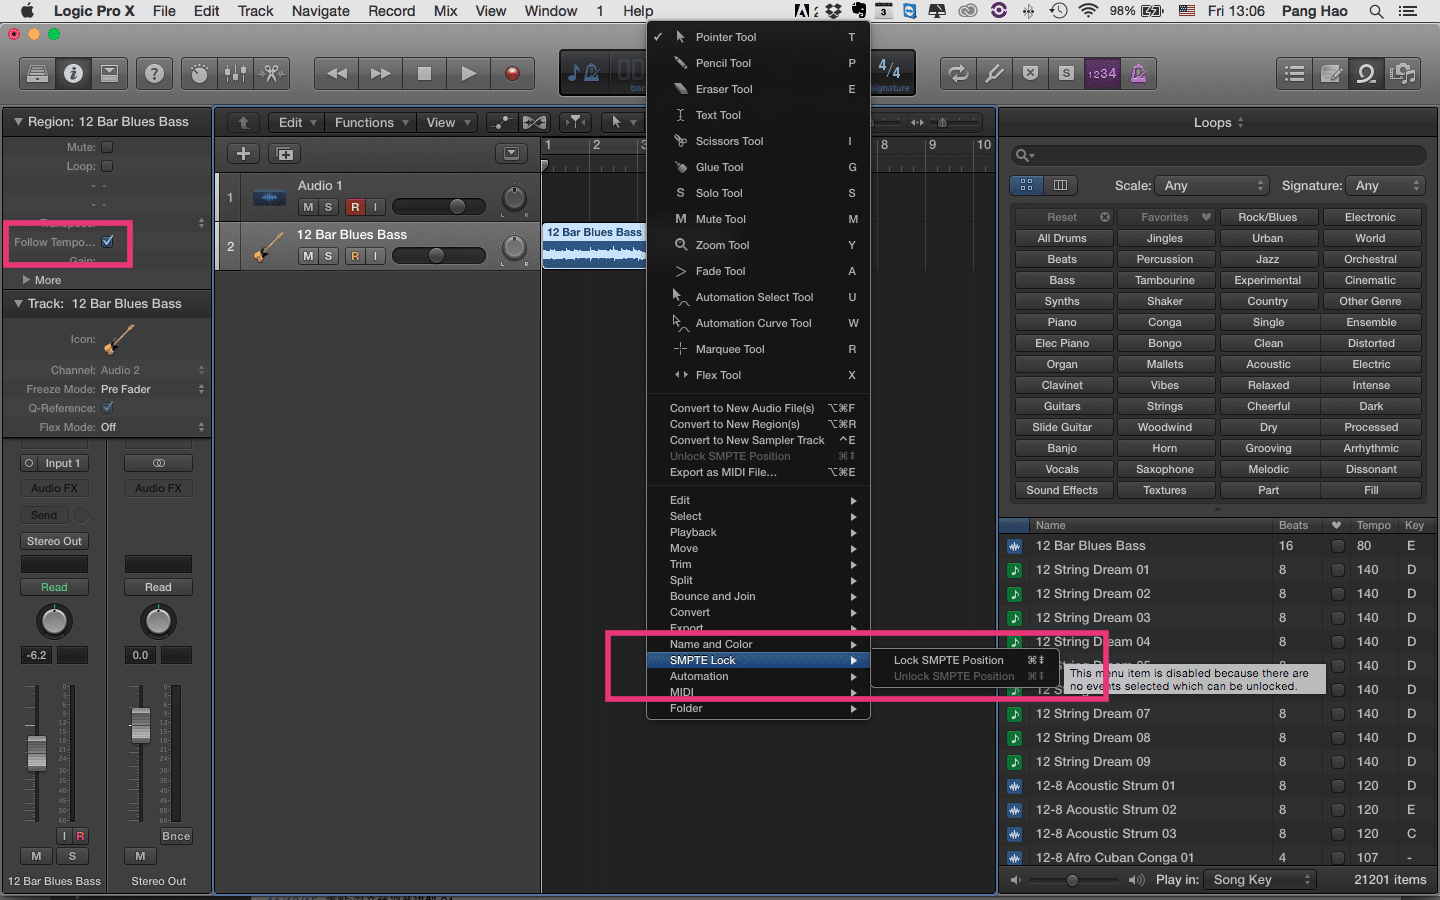Toggle the Q-Reference checkbox
Screen dimensions: 1440x900
(108, 408)
